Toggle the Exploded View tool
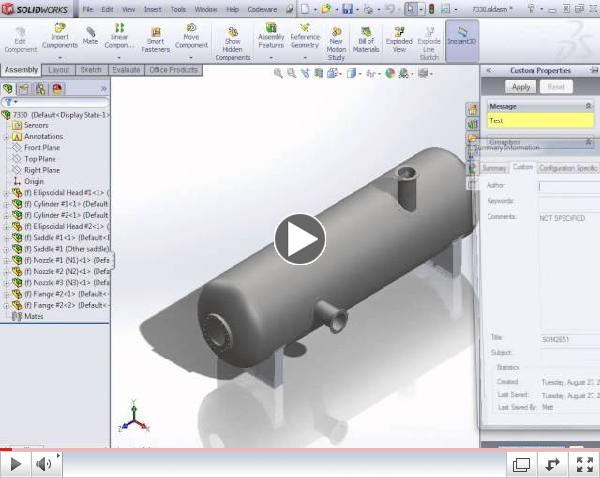Viewport: 600px width, 478px height. 399,41
